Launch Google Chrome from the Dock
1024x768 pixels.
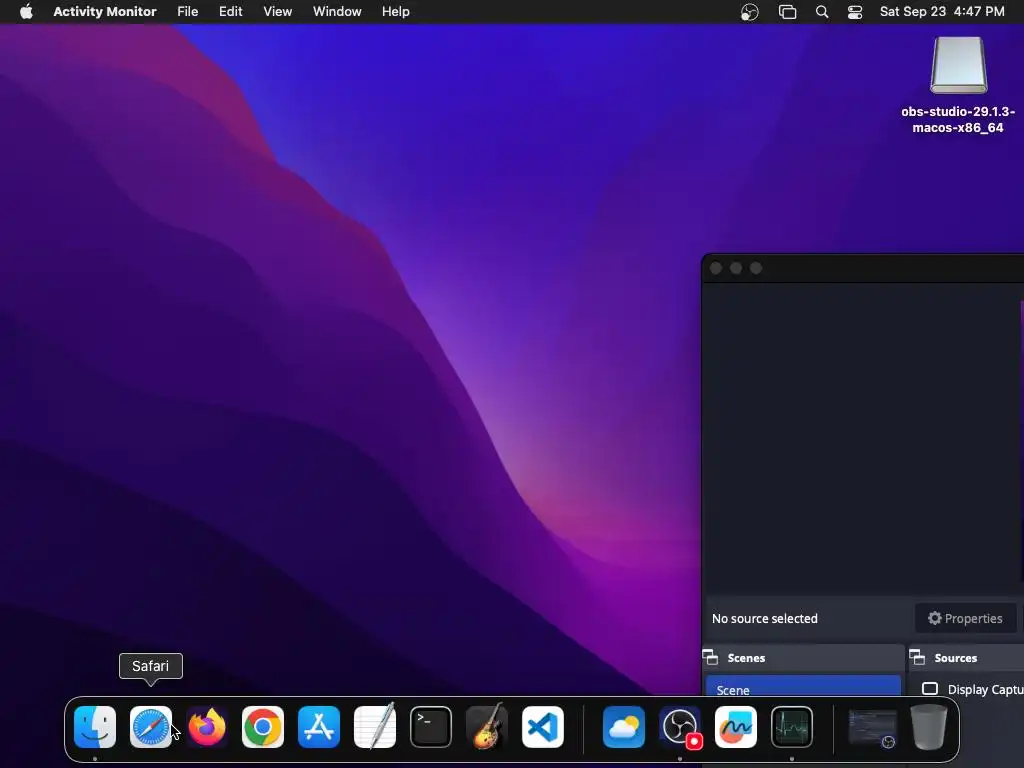263,727
